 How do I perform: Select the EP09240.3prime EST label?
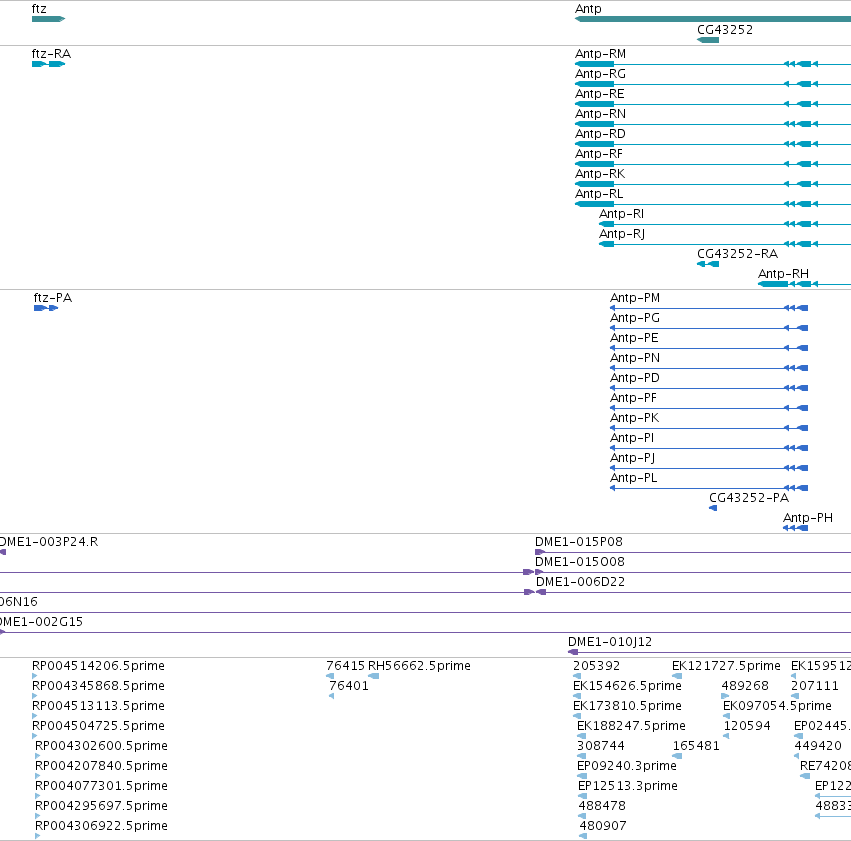[627, 766]
